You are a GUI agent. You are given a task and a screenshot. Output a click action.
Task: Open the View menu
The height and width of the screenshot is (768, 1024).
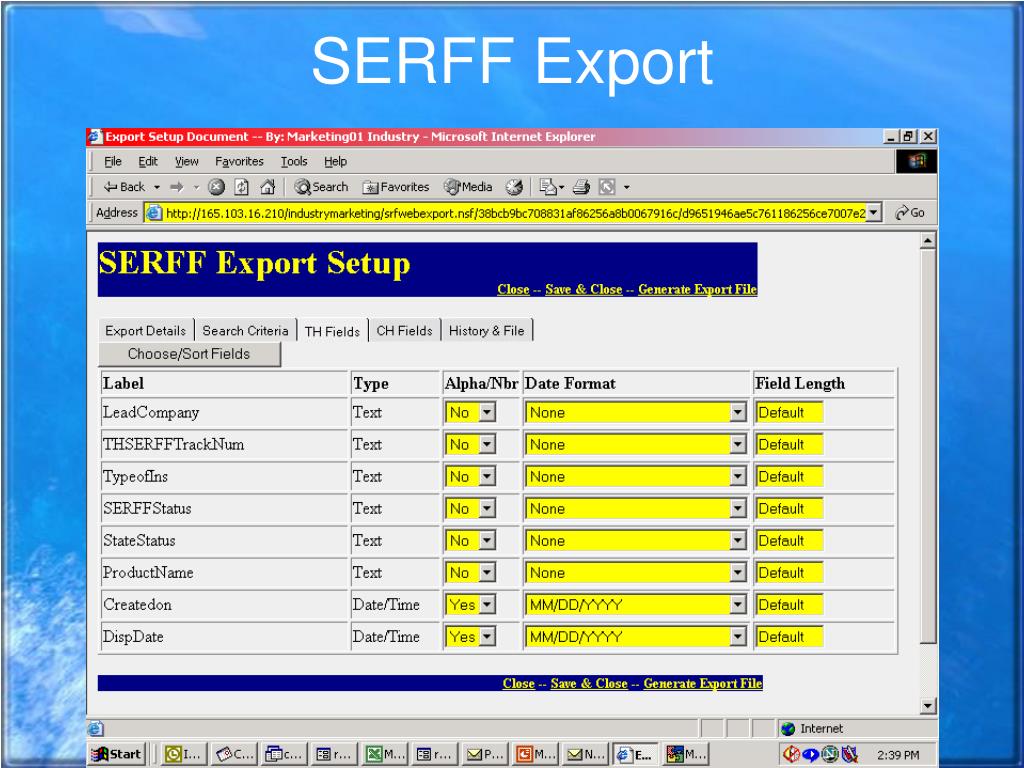(x=186, y=161)
